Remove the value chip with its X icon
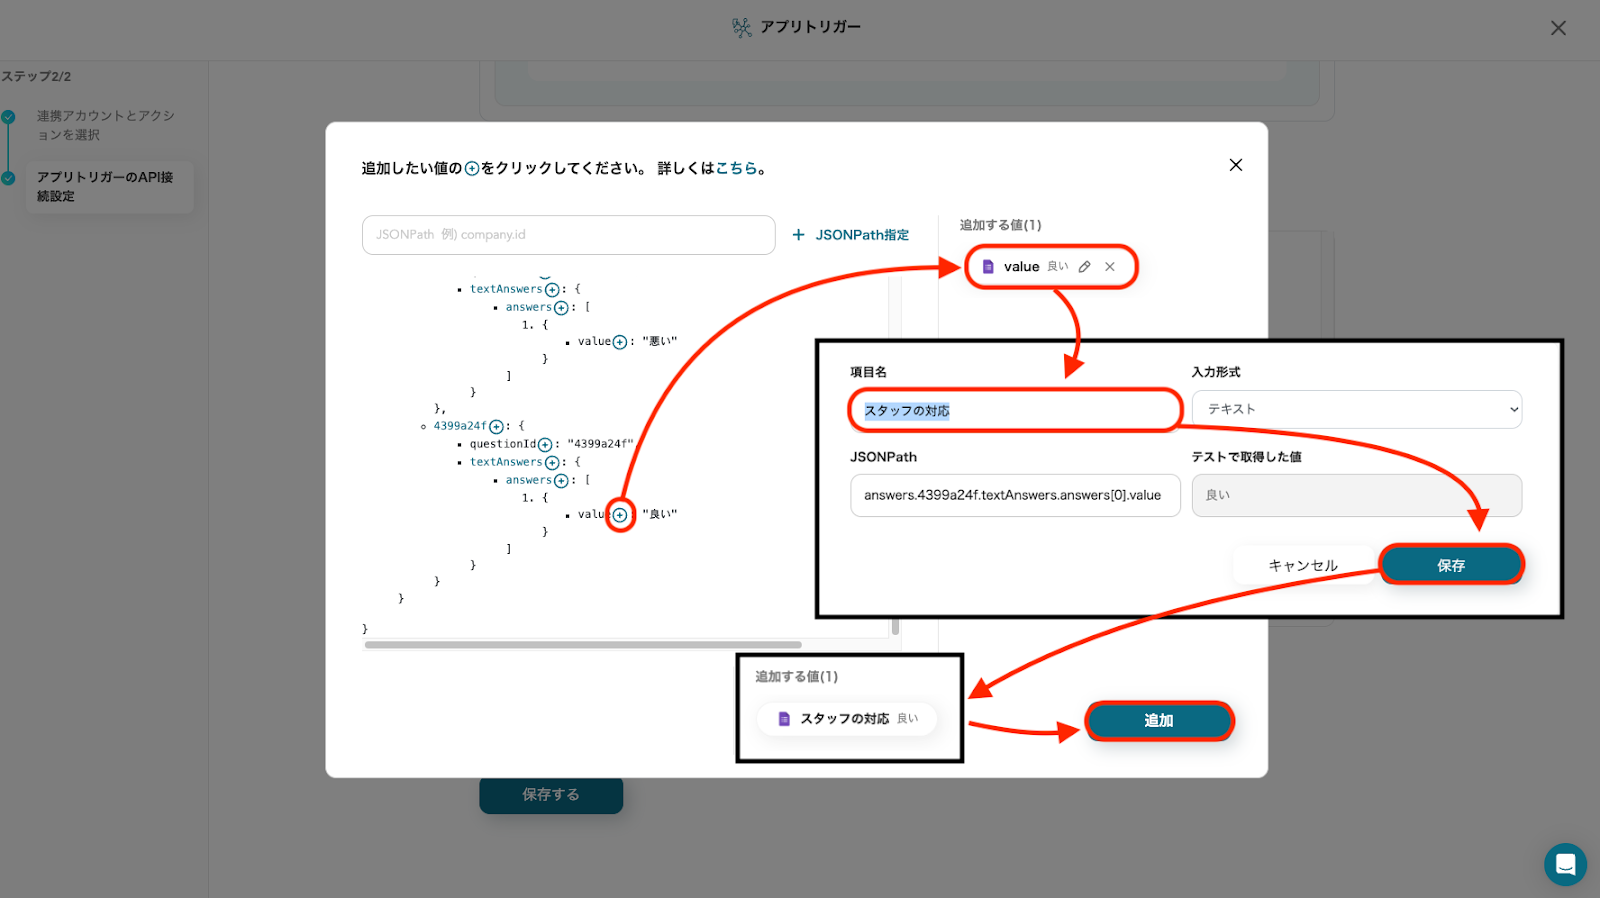 tap(1110, 267)
